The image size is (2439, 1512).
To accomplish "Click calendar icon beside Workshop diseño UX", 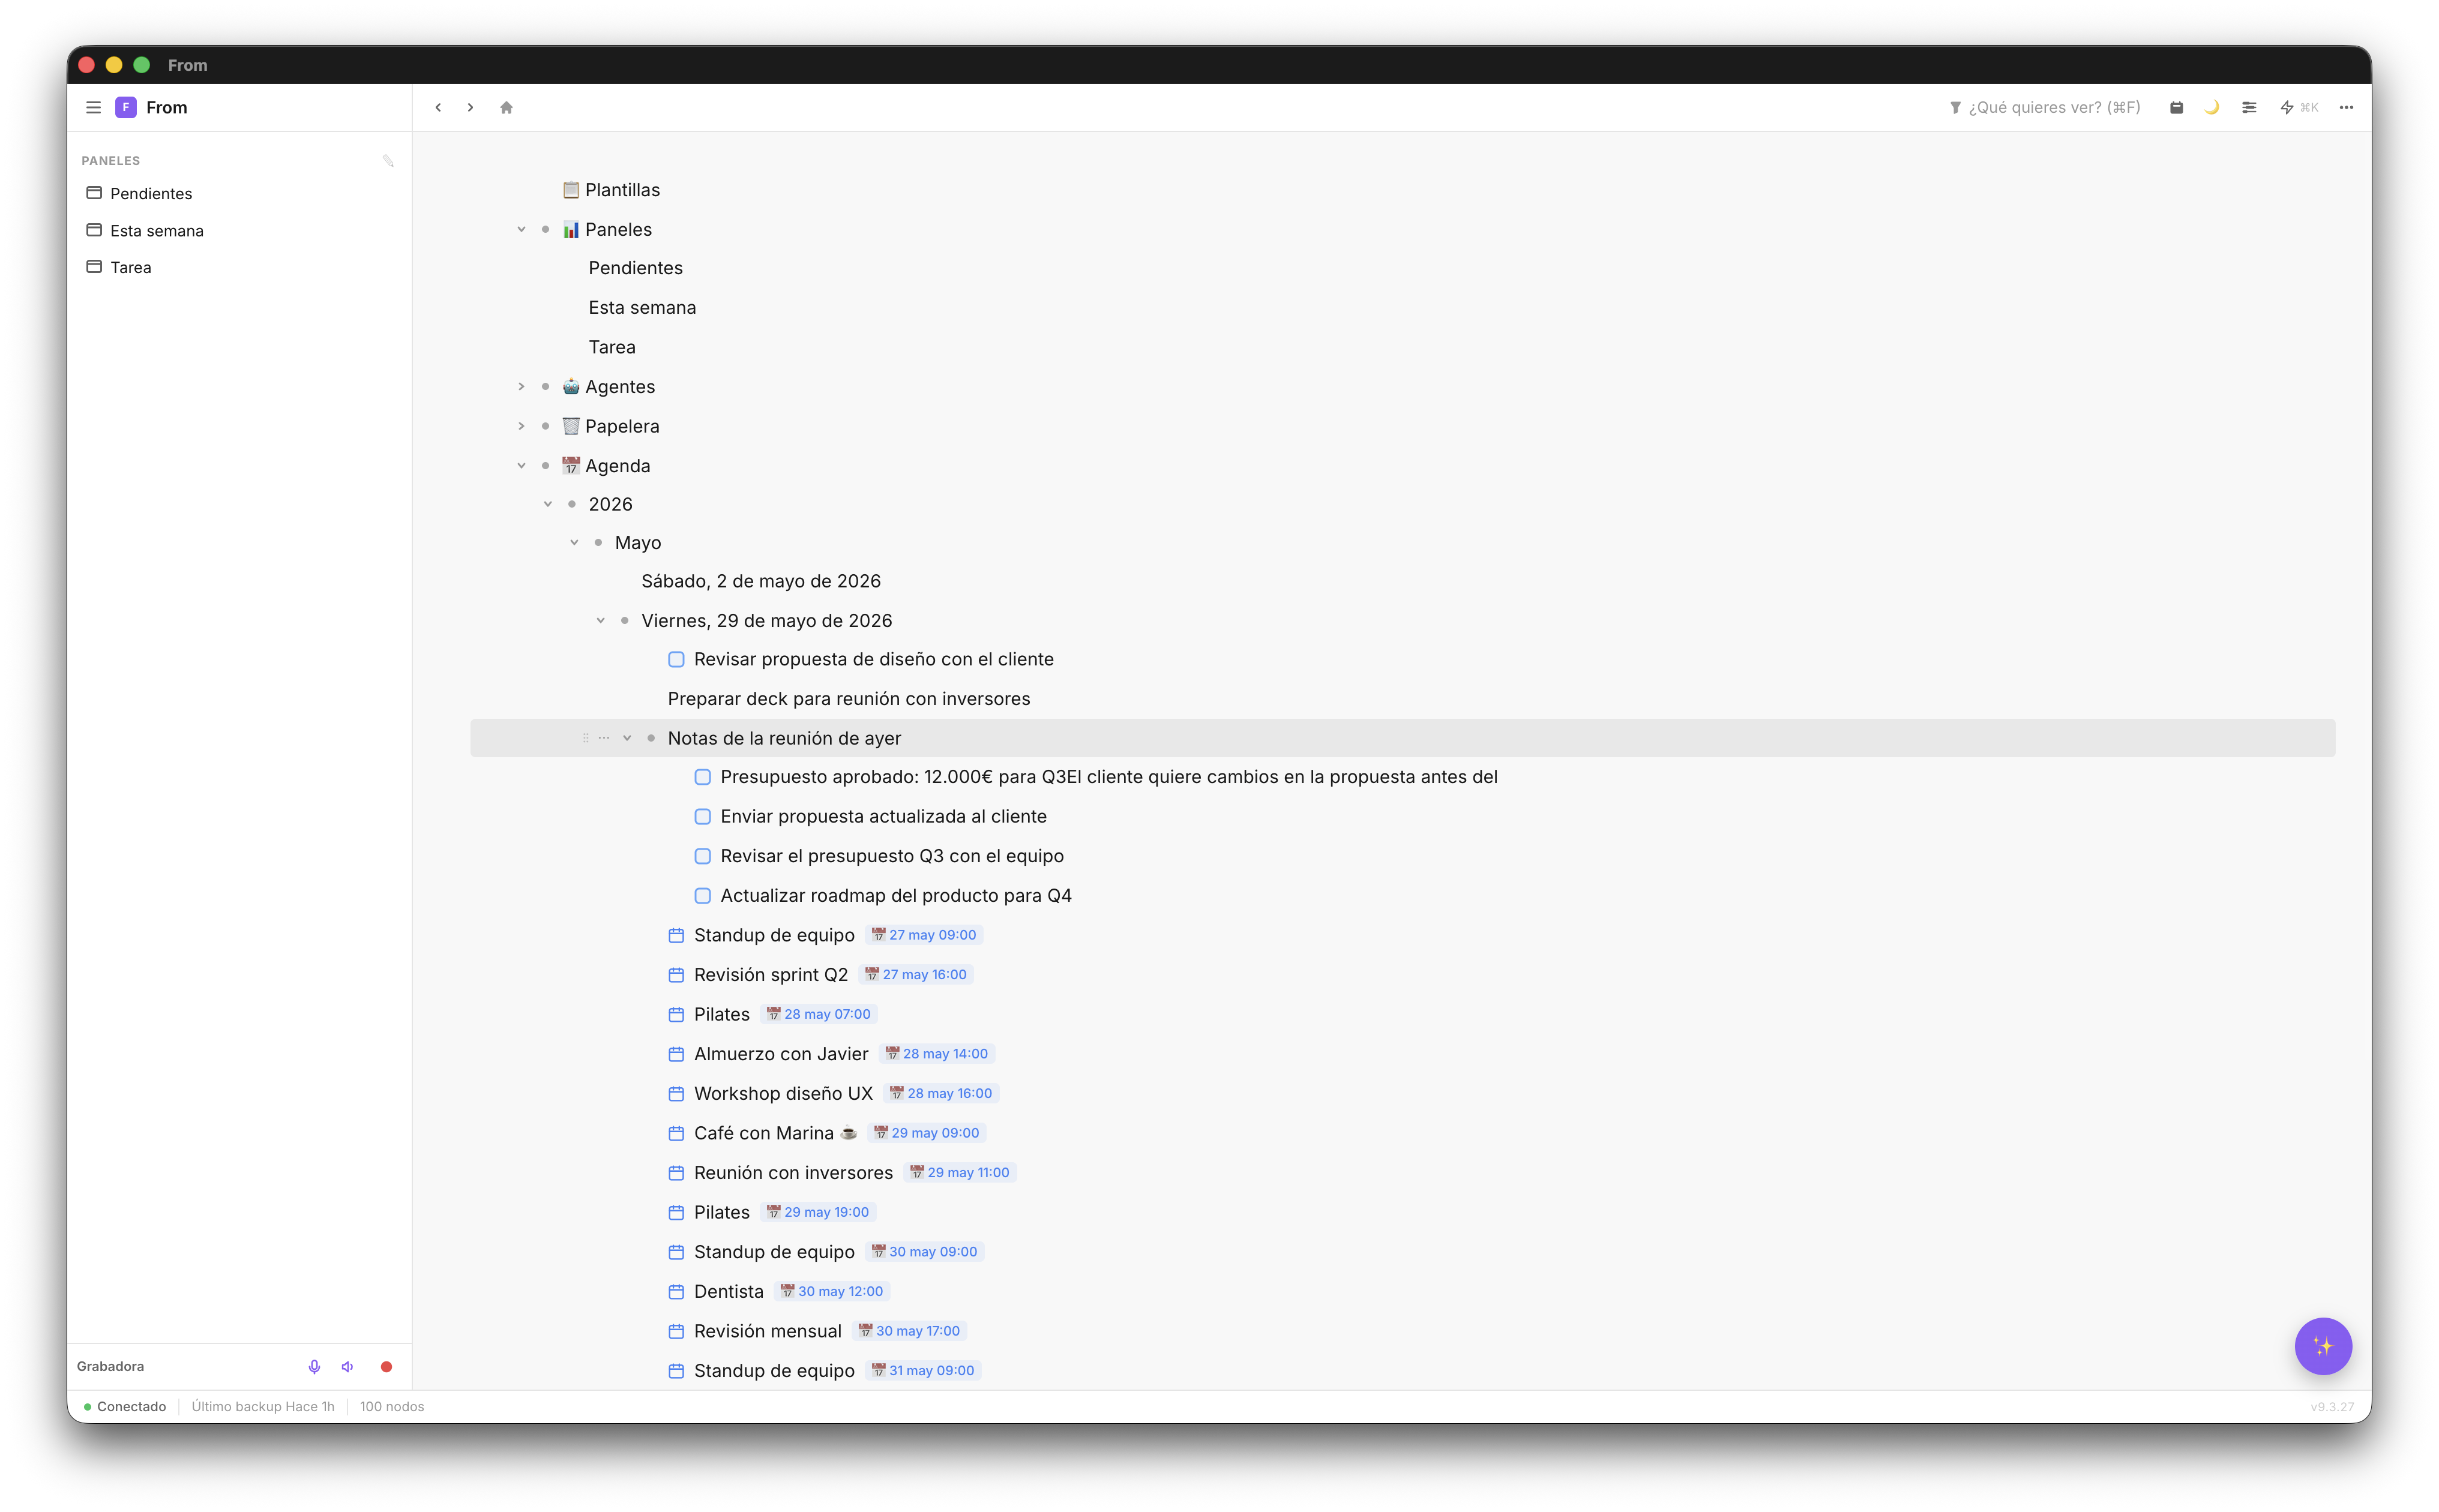I will coord(676,1093).
